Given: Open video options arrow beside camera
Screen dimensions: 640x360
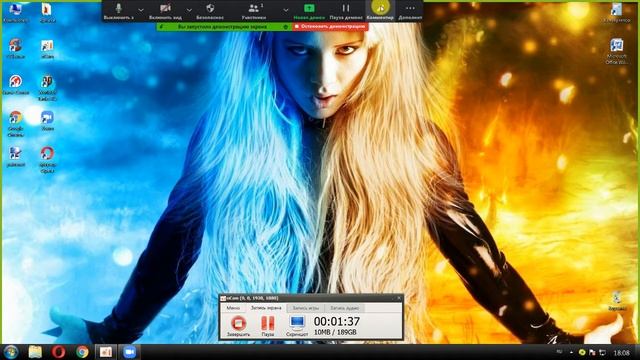Looking at the screenshot, I should [189, 9].
